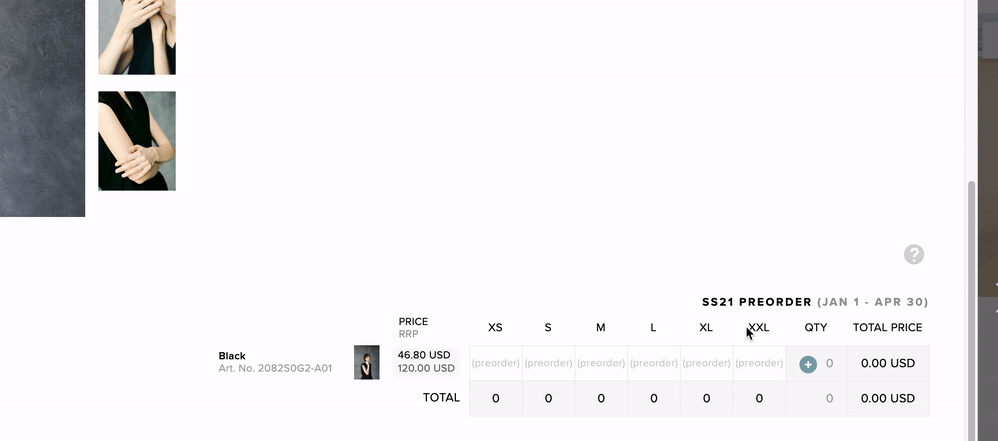Click the gray help question mark icon
998x441 pixels.
click(x=914, y=254)
